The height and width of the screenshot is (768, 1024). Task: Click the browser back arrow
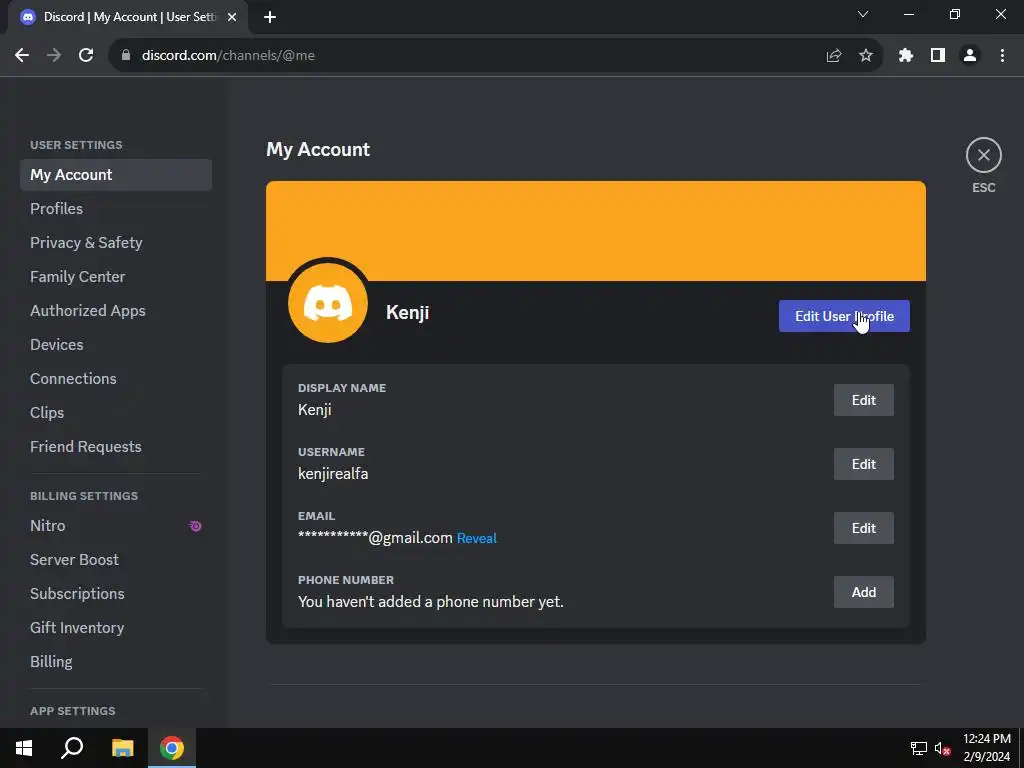22,56
